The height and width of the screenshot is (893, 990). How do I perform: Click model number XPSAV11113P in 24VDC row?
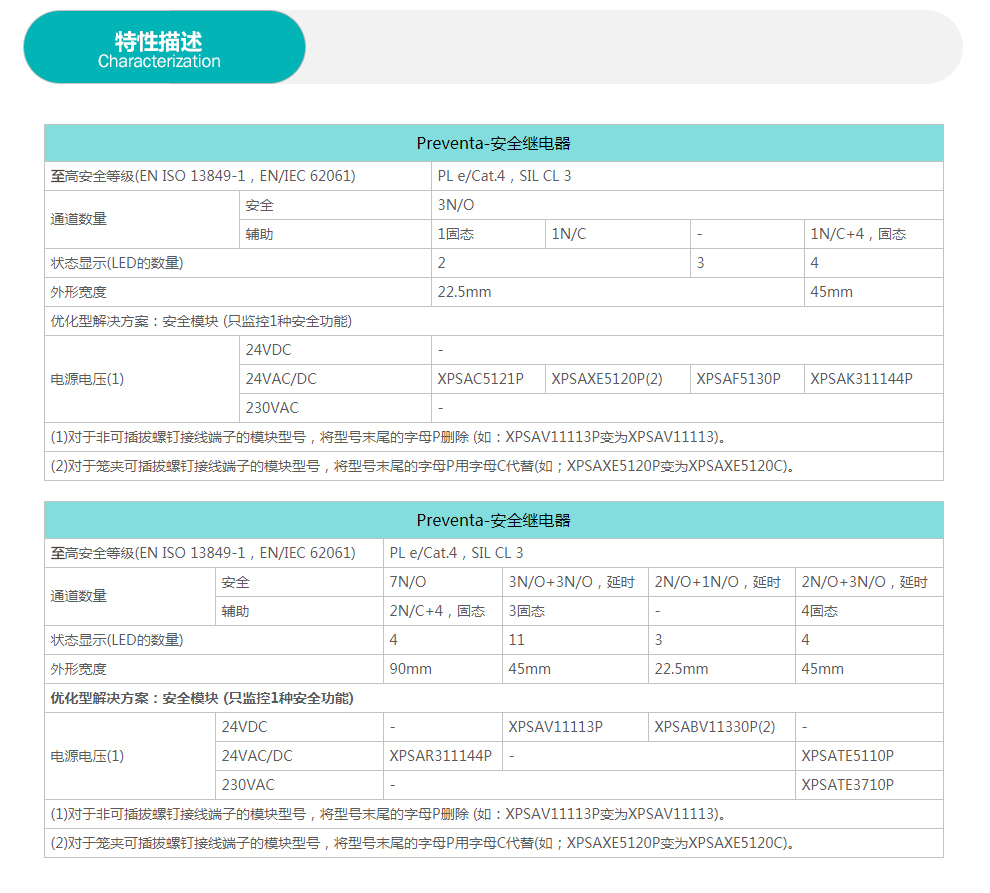click(x=556, y=727)
